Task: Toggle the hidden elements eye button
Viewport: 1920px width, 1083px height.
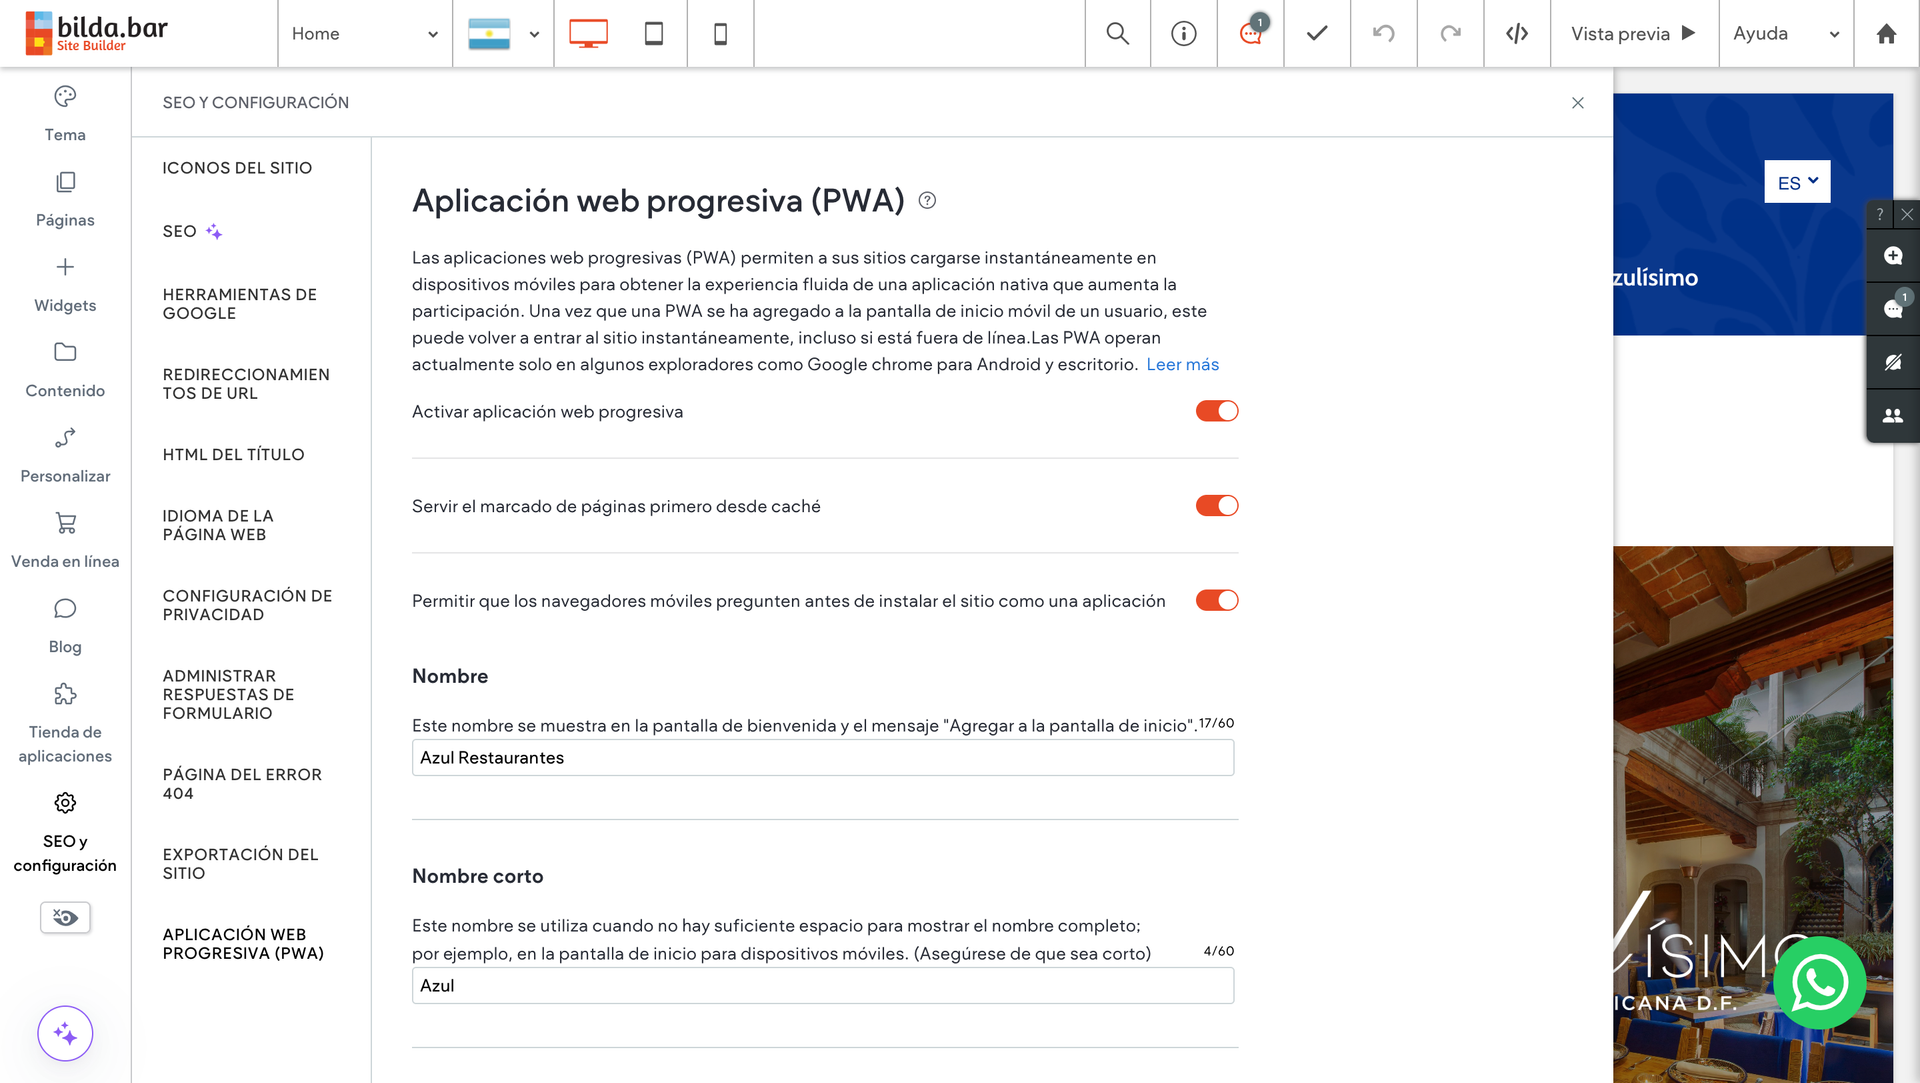Action: point(65,917)
